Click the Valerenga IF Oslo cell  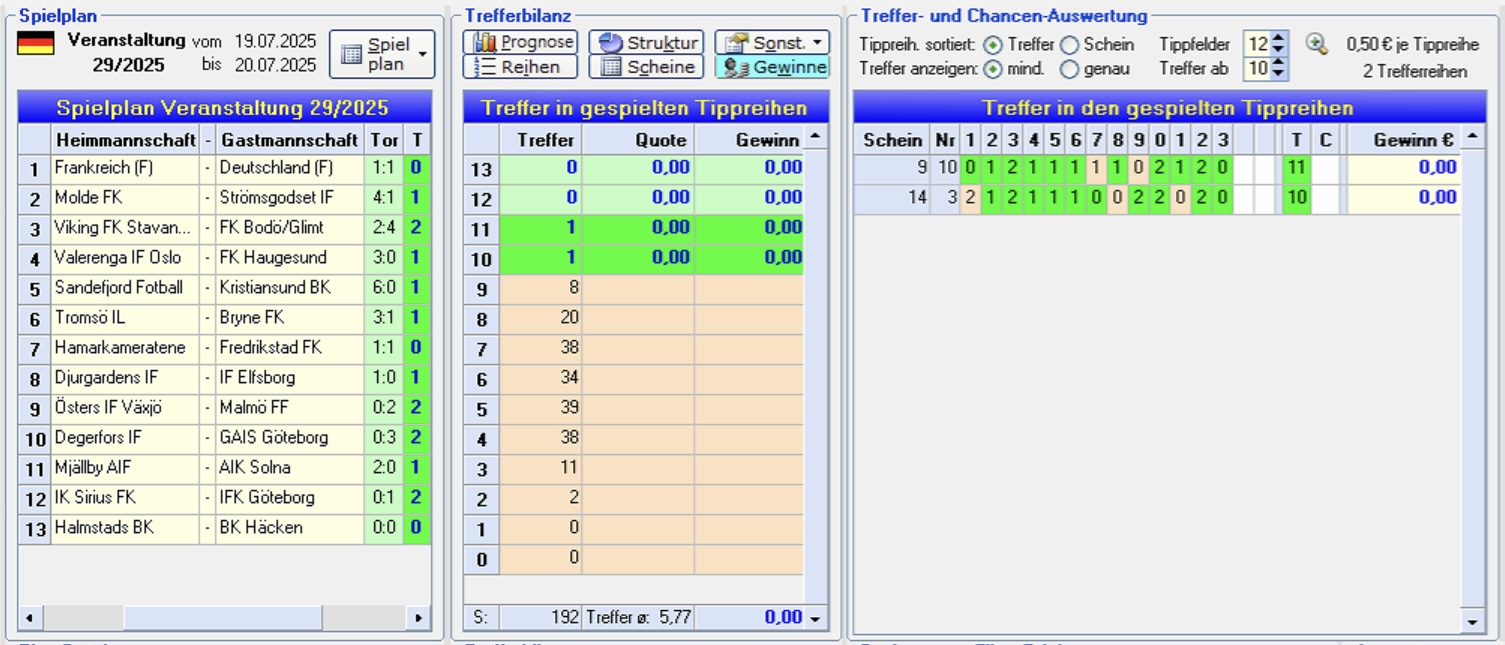click(125, 258)
